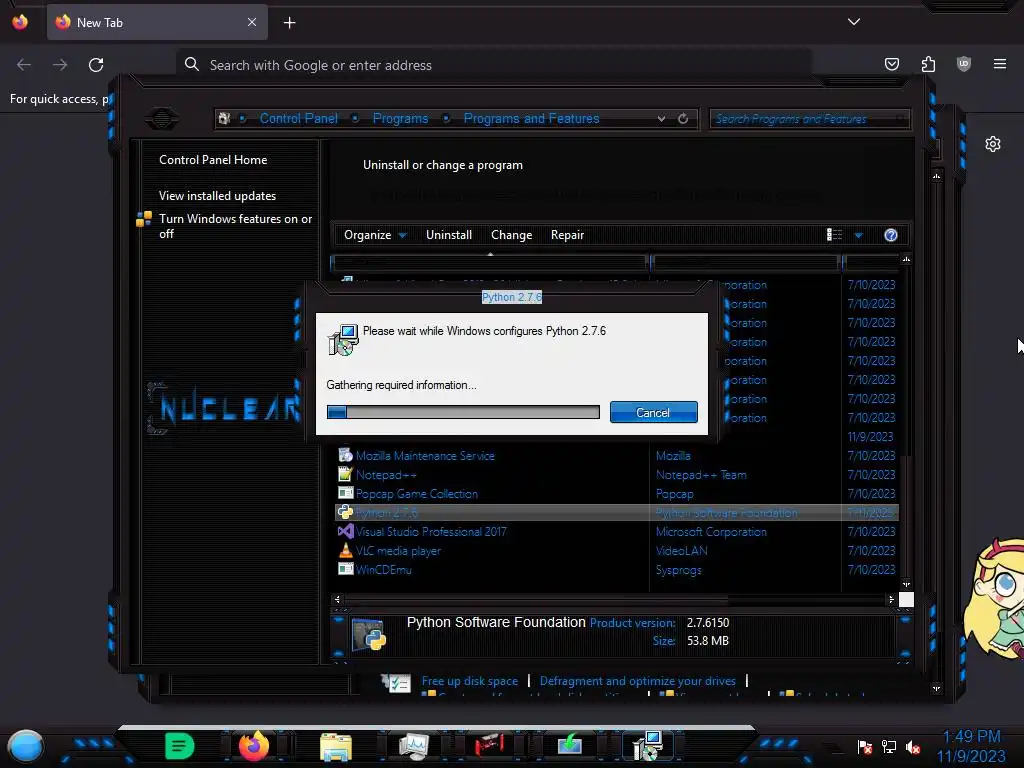
Task: Open Defragment and optimize your drives
Action: [637, 681]
